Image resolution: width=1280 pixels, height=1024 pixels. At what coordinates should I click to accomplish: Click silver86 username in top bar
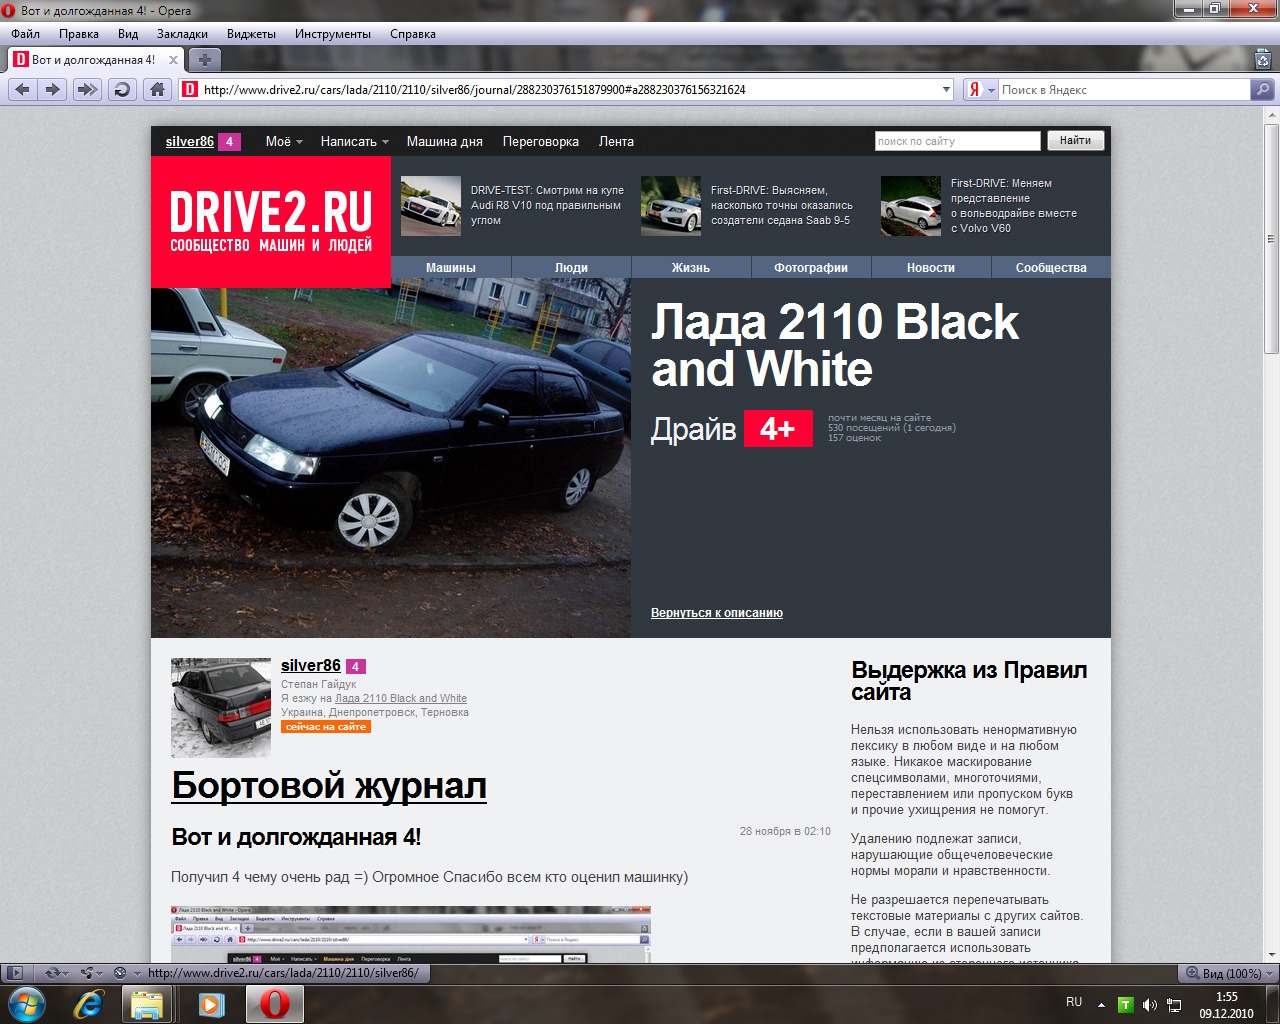(190, 141)
